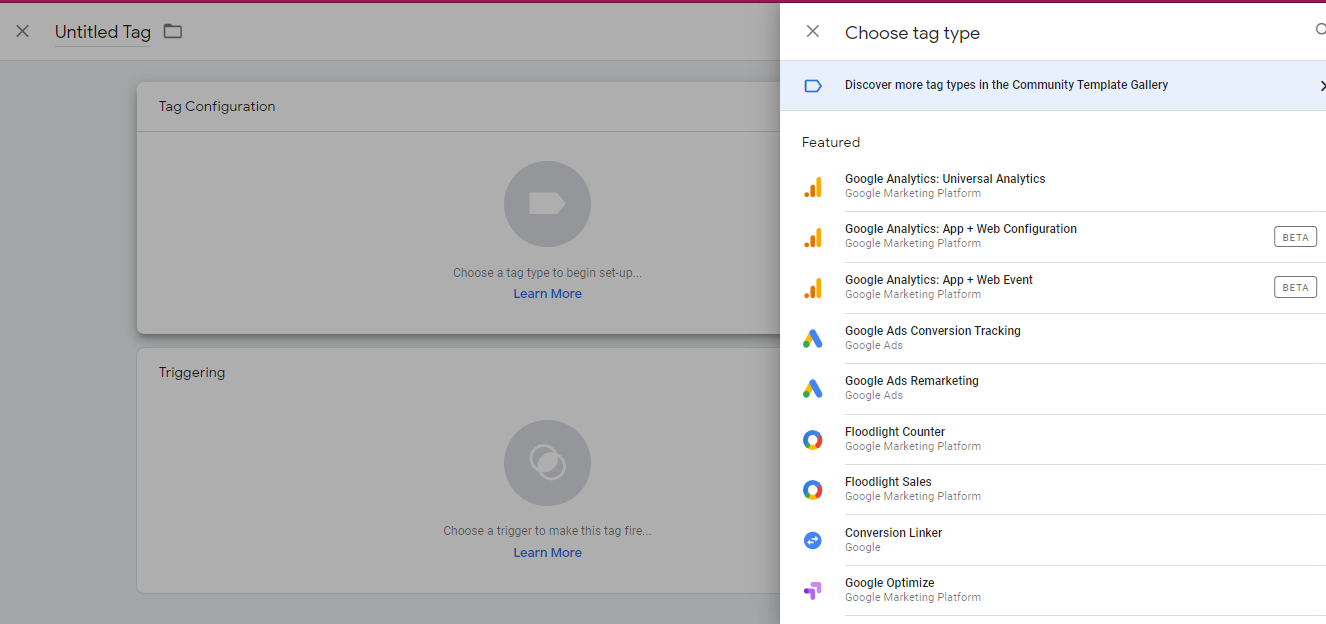The width and height of the screenshot is (1326, 624).
Task: Select the Floodlight Counter tag type
Action: [894, 437]
